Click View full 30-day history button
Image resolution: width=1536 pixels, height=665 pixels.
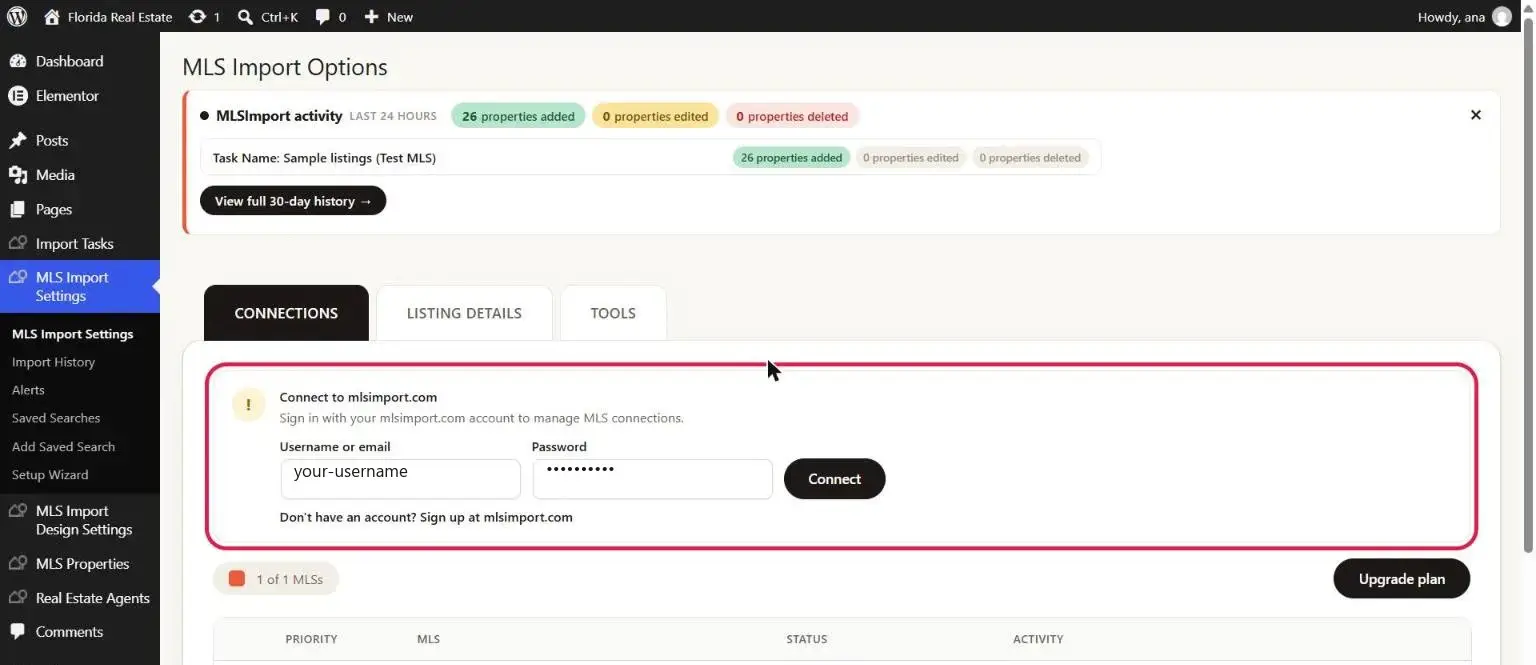coord(293,201)
